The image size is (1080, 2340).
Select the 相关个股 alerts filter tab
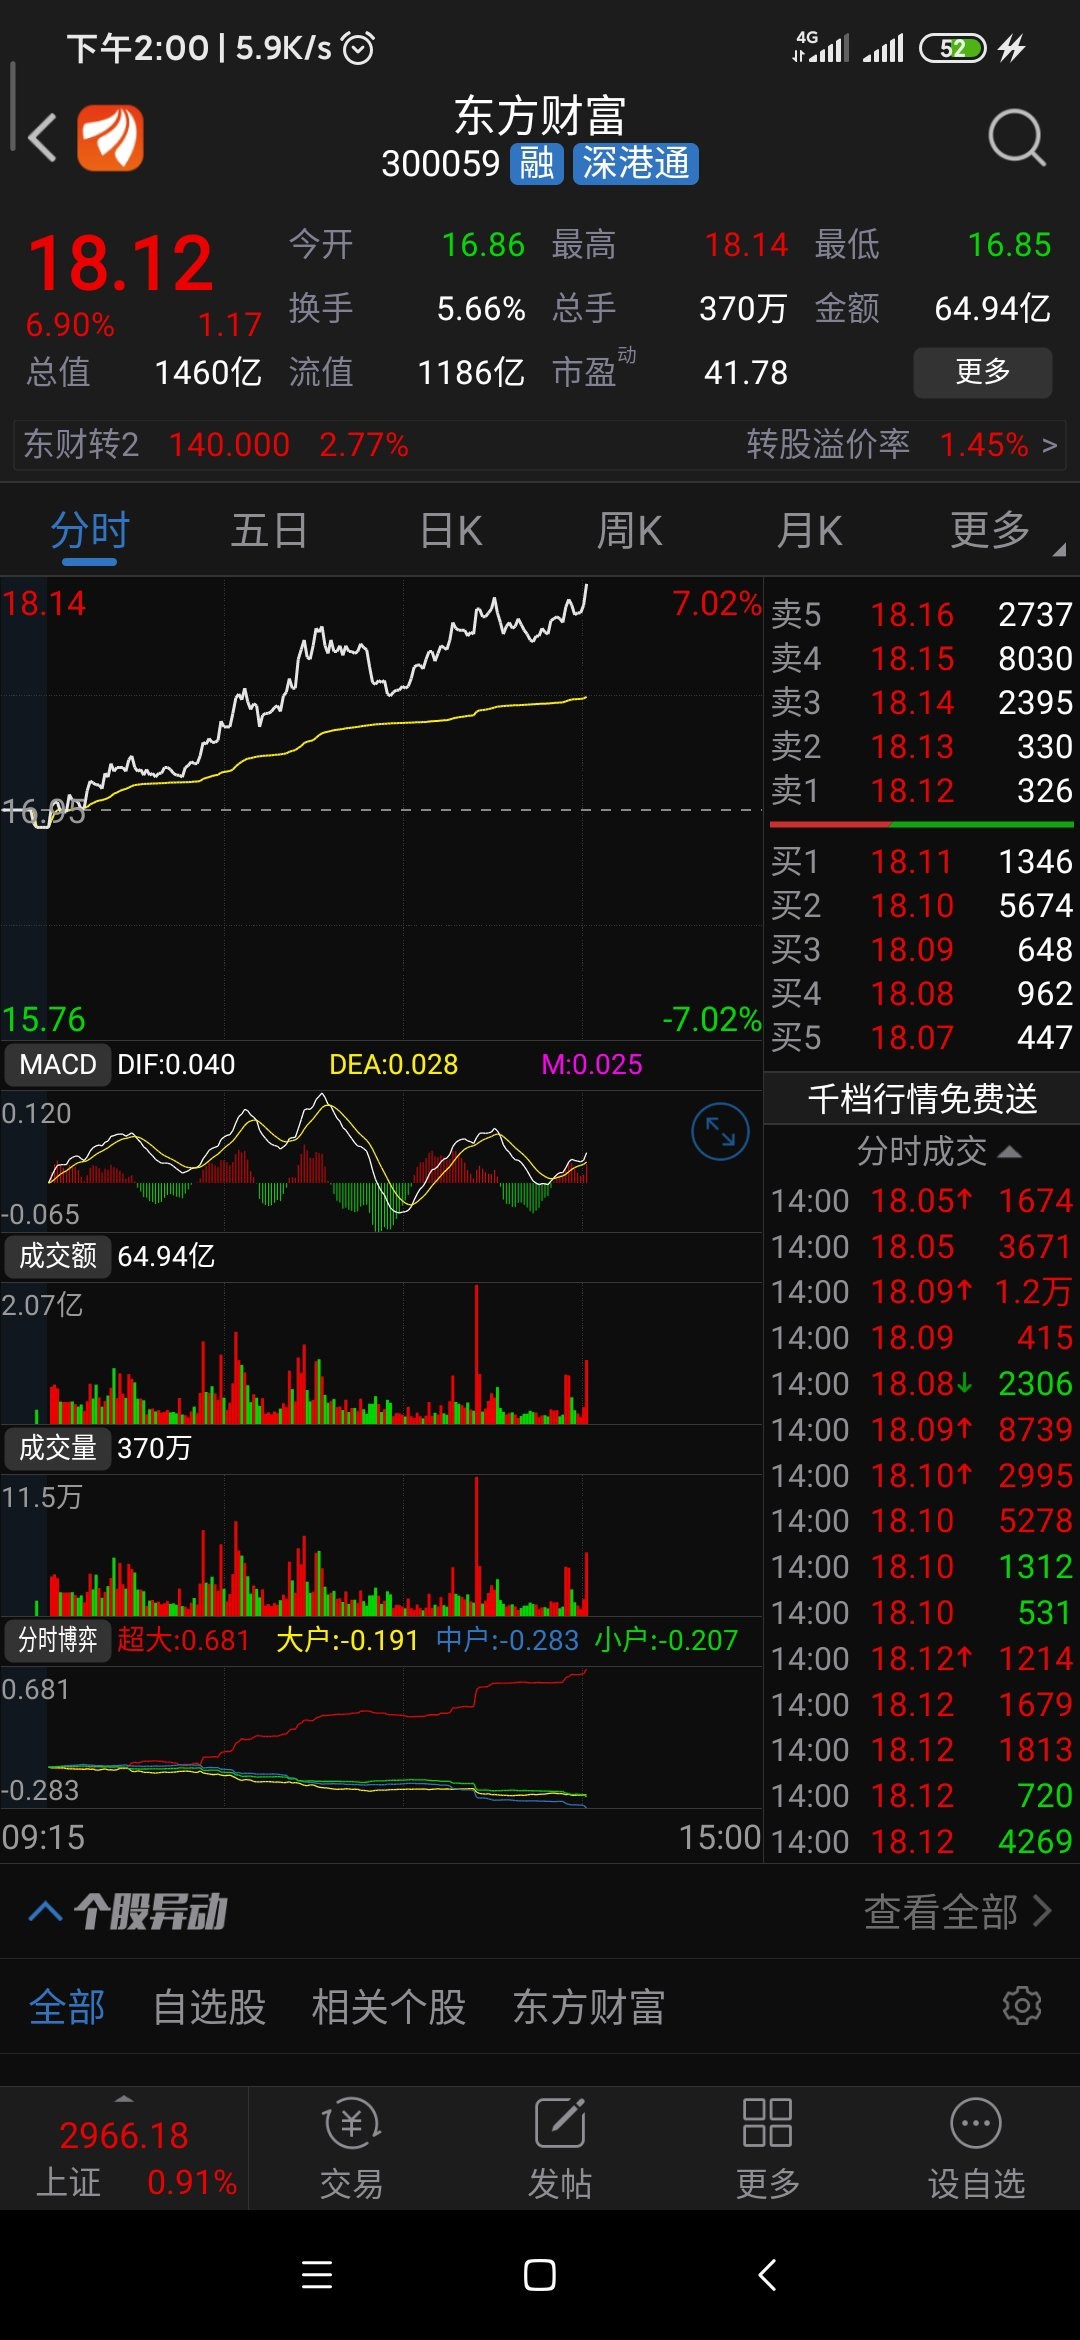pyautogui.click(x=389, y=2007)
